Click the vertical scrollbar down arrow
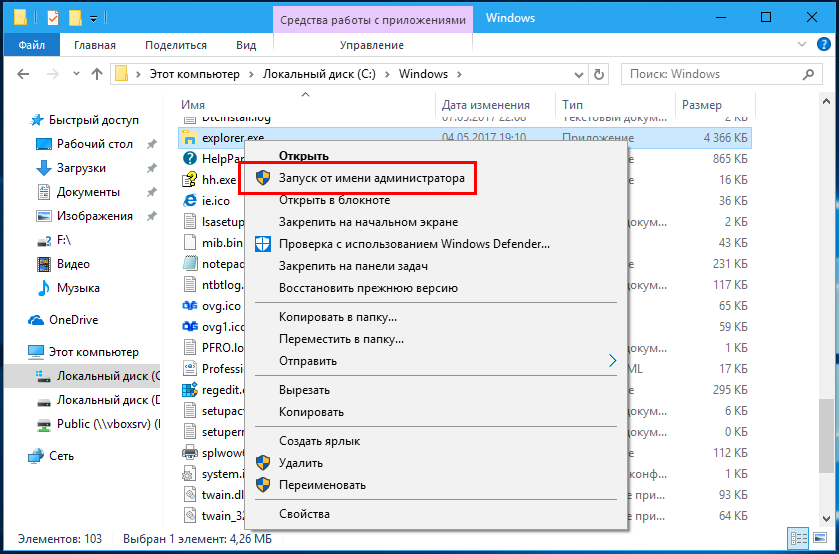The height and width of the screenshot is (554, 839). 827,518
